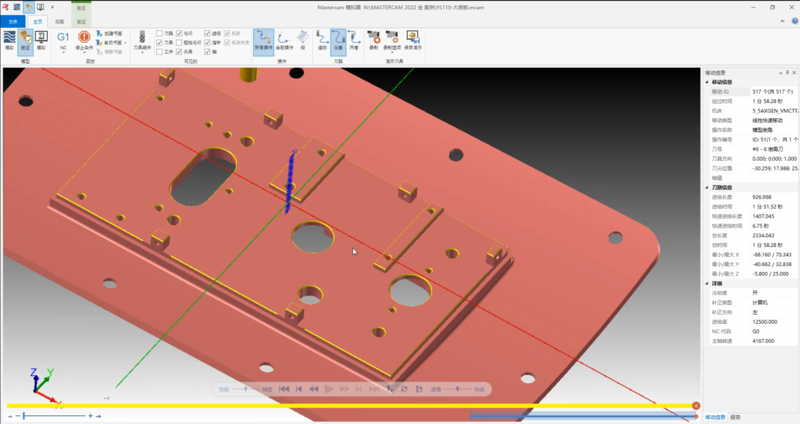This screenshot has height=424, width=800.
Task: Pin the 移动信息 panel
Action: 787,72
